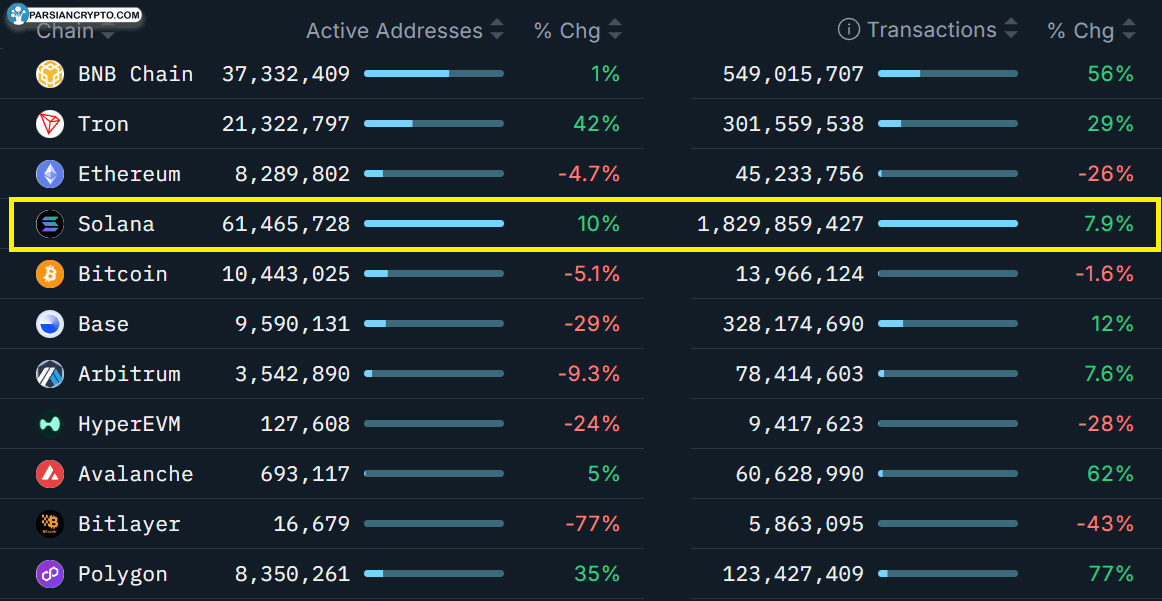Click the Active Addresses column header

[394, 31]
